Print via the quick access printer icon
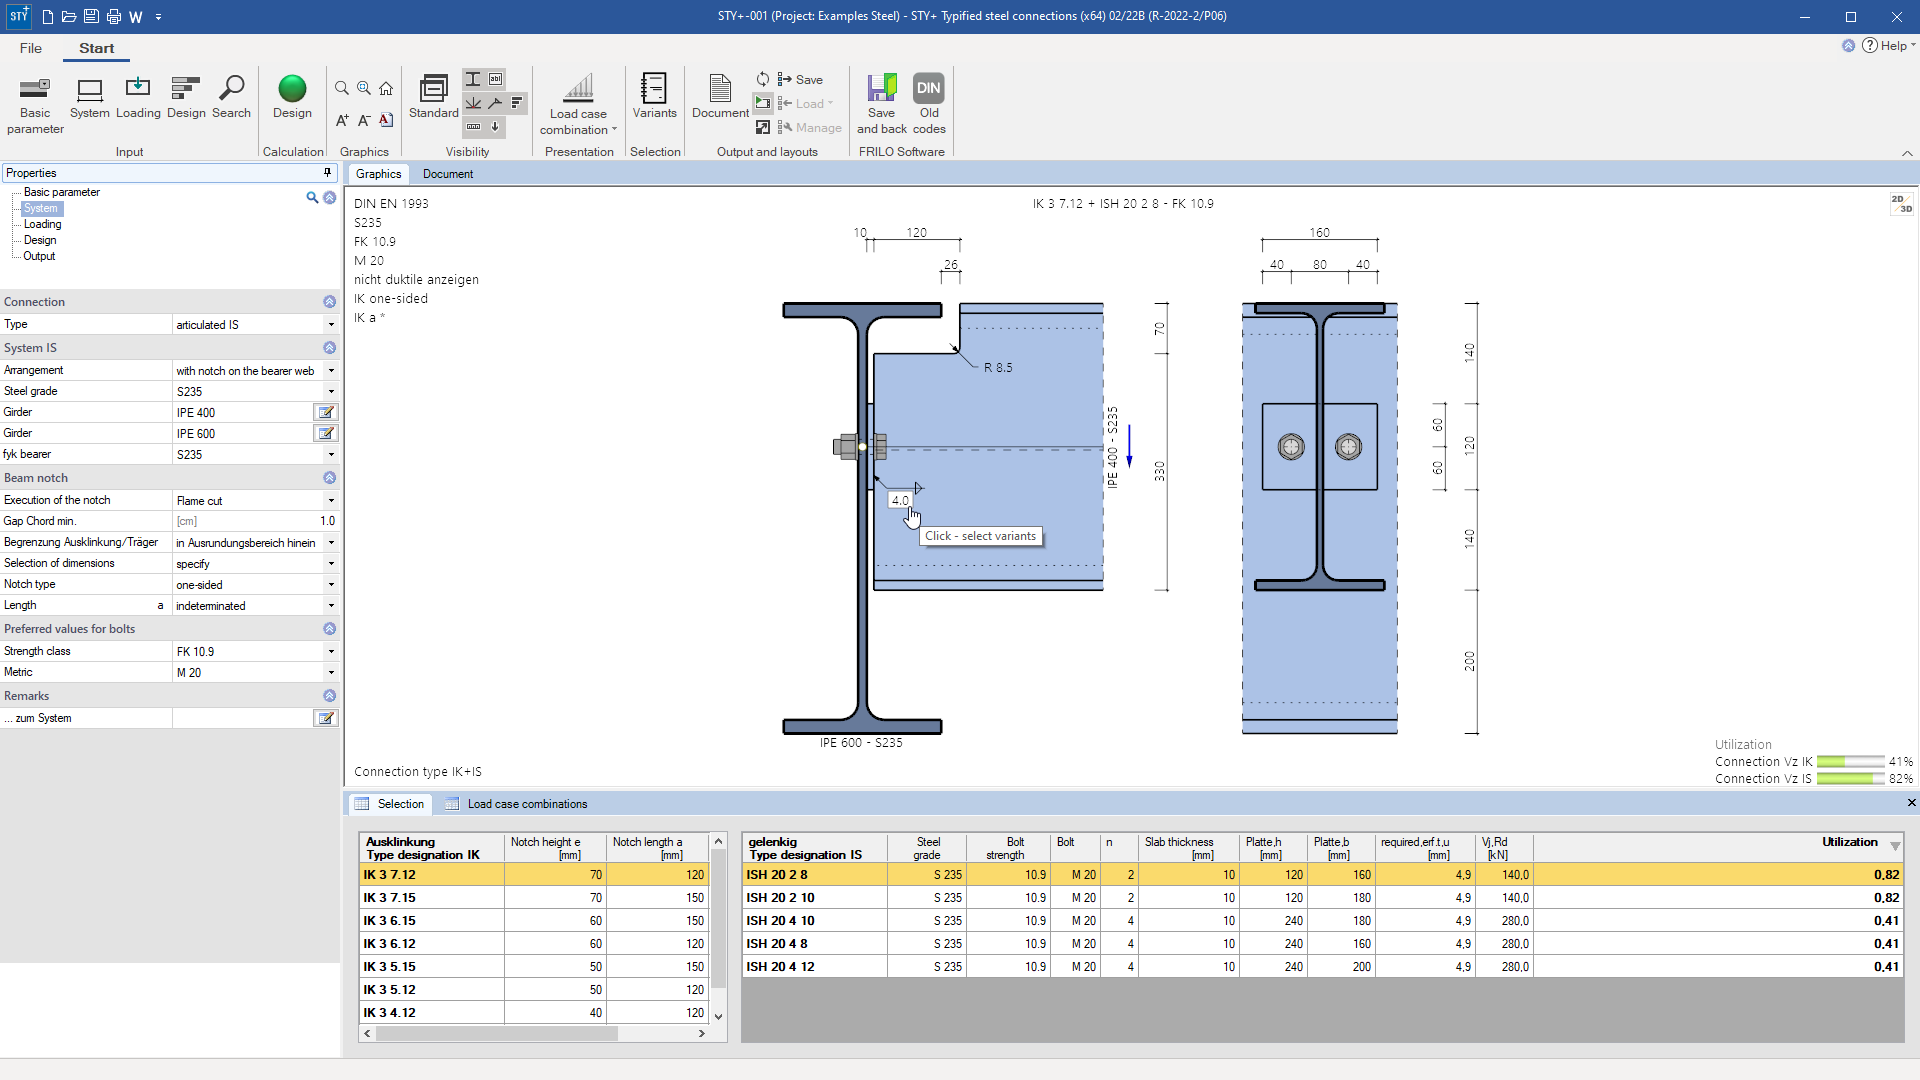Viewport: 1920px width, 1080px height. point(114,16)
